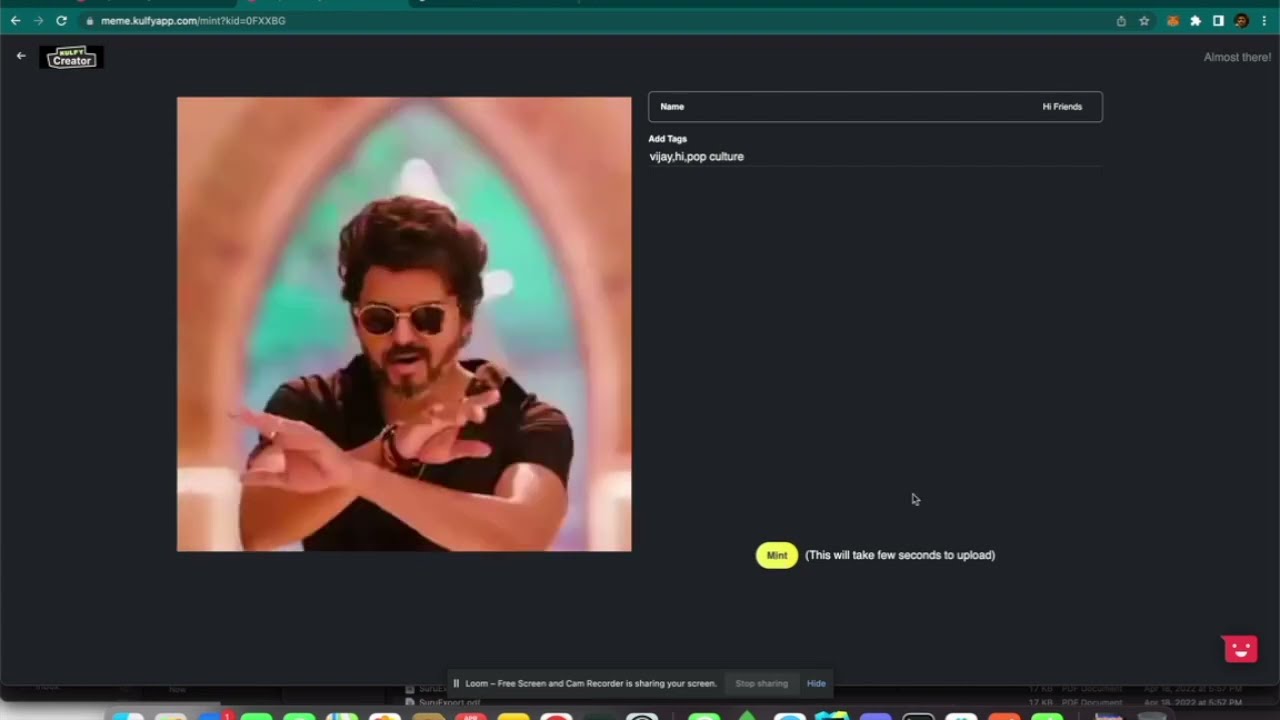
Task: Go back using the browser back arrow
Action: pyautogui.click(x=15, y=20)
